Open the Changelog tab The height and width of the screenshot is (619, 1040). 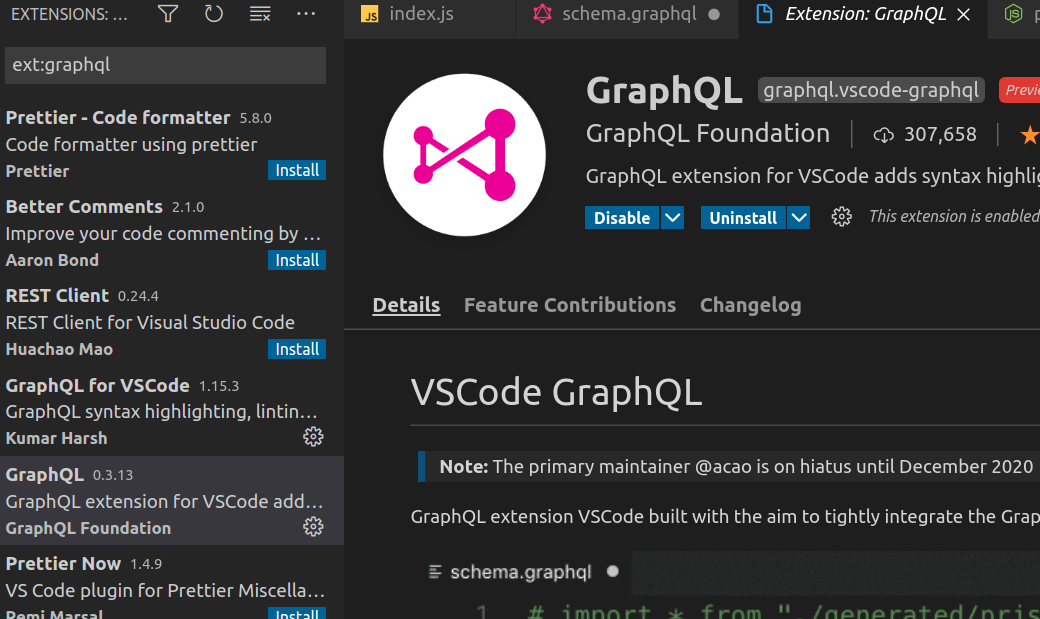pyautogui.click(x=750, y=305)
